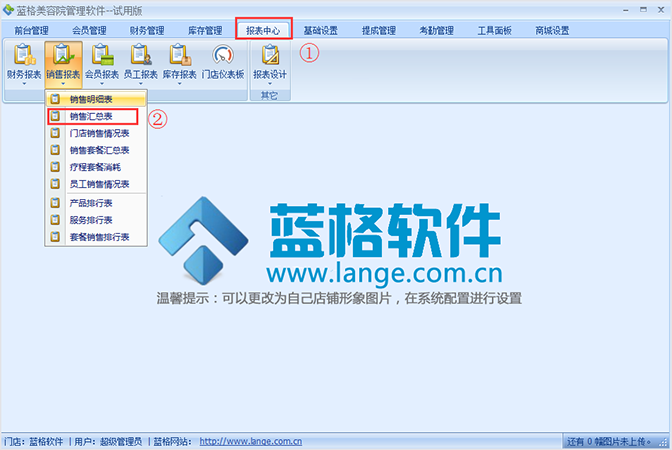Choose 产品排行表 menu entry

tap(96, 203)
